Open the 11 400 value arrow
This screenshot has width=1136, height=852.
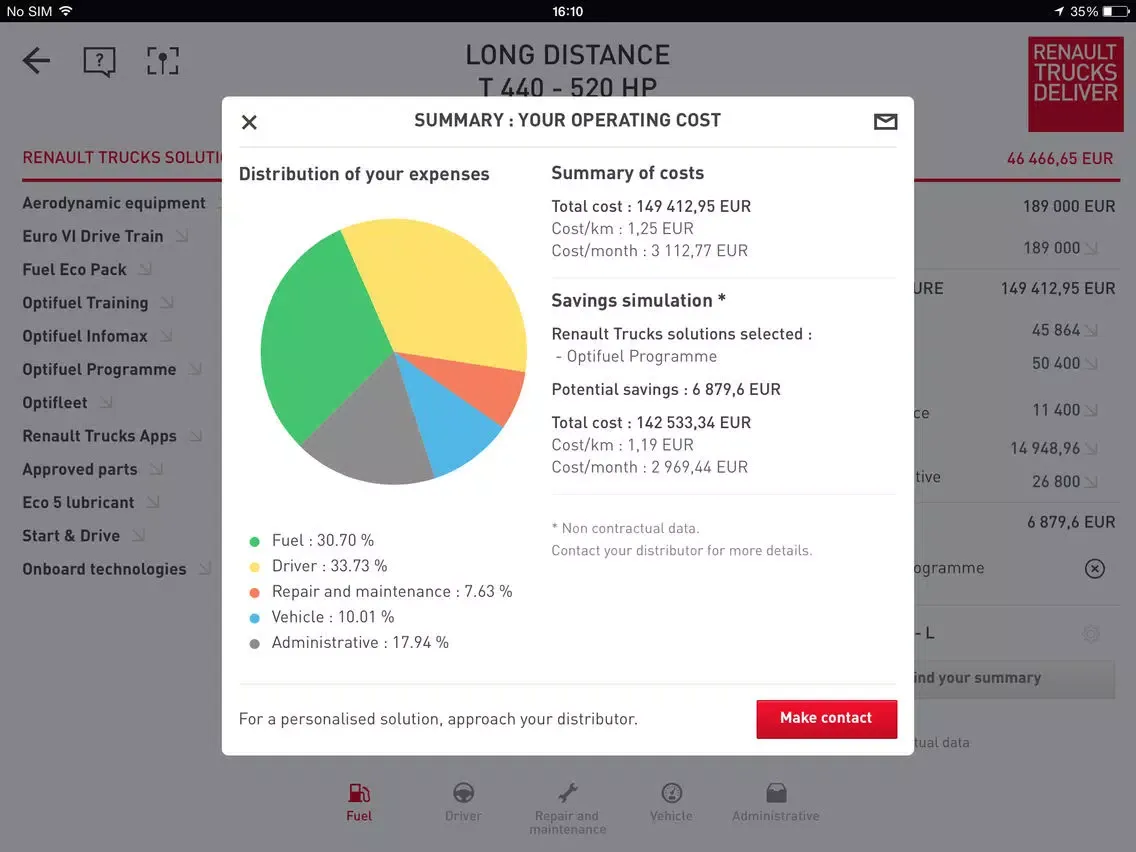[1091, 410]
